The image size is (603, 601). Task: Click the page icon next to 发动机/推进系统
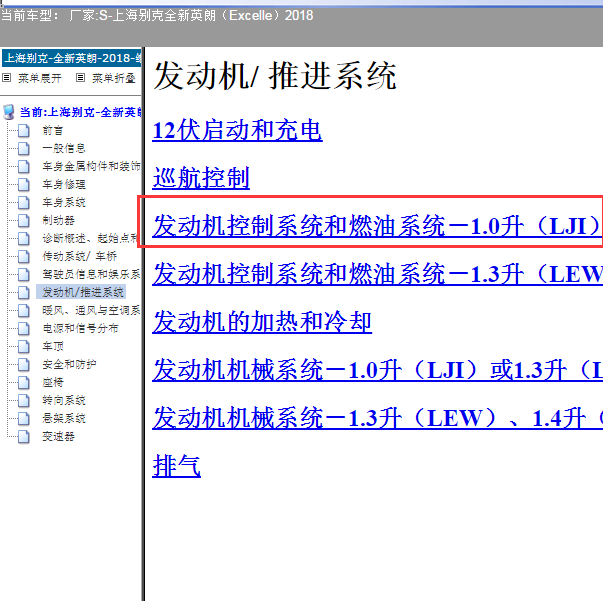pyautogui.click(x=24, y=293)
